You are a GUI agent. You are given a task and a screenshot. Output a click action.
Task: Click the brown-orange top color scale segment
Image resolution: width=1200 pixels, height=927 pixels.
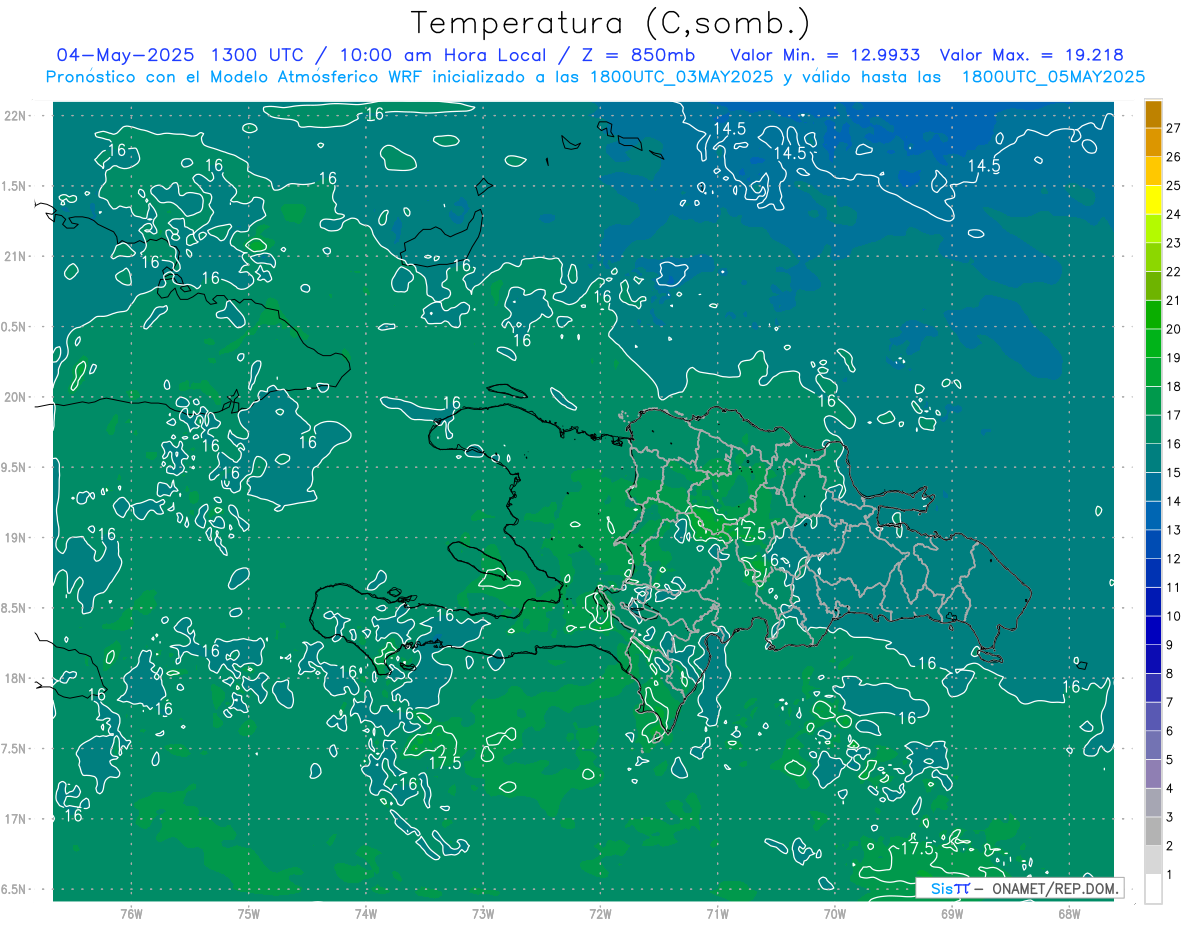(1153, 114)
